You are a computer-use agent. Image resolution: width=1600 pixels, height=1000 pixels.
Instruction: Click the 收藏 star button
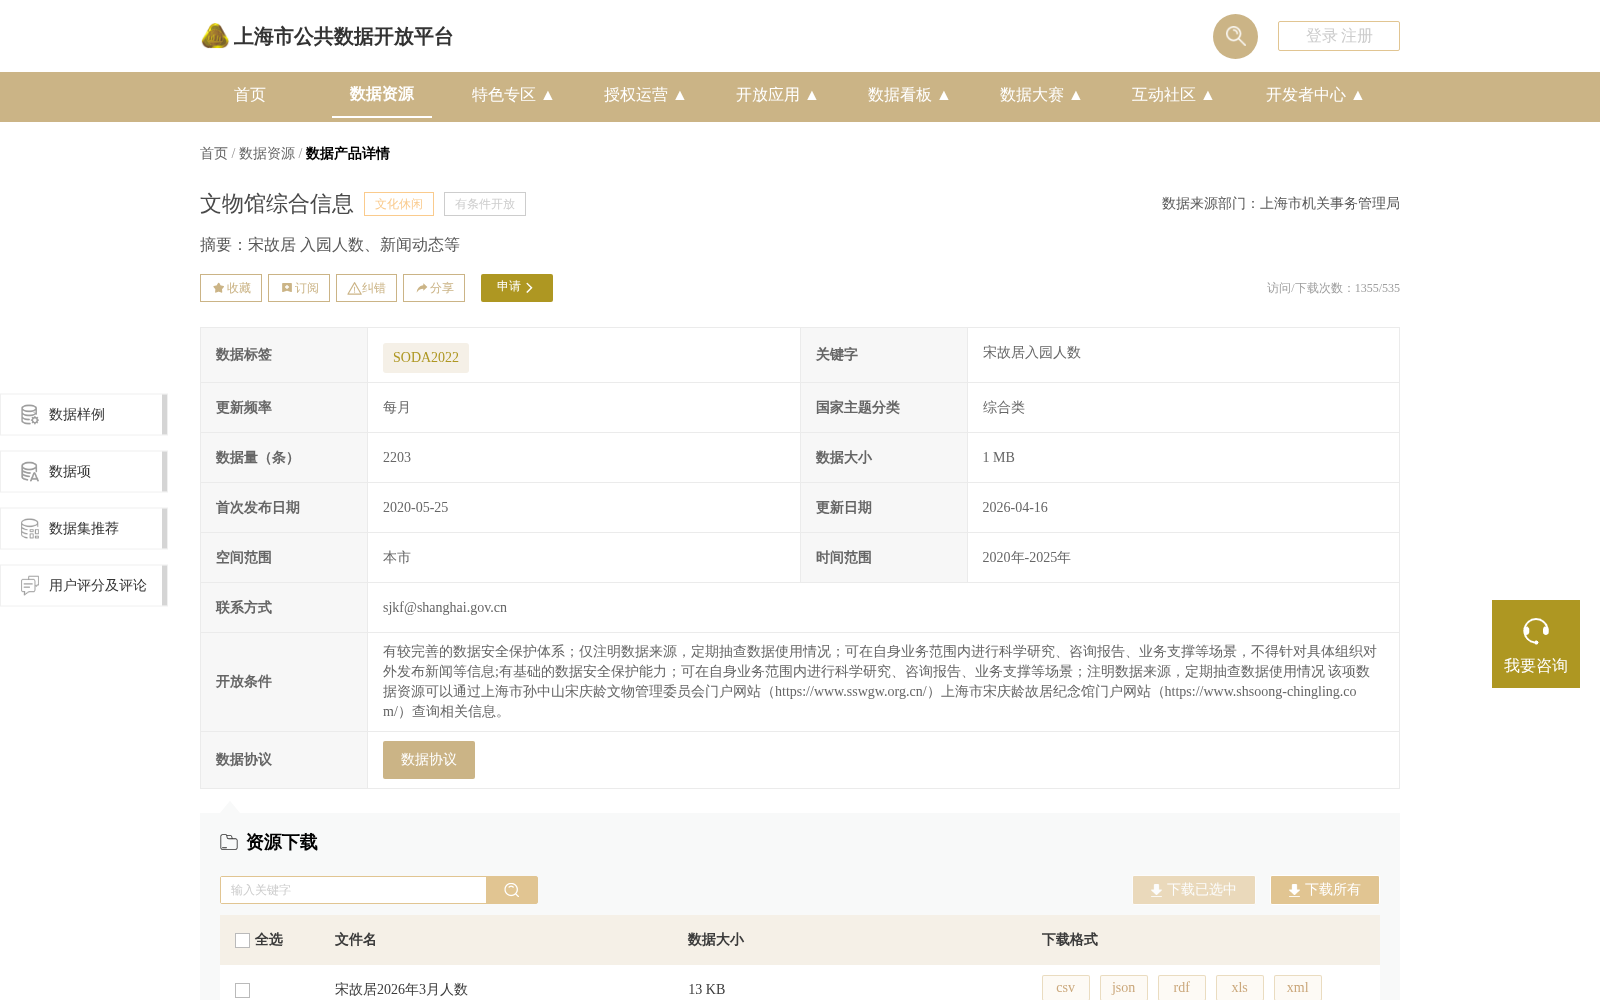click(x=231, y=288)
